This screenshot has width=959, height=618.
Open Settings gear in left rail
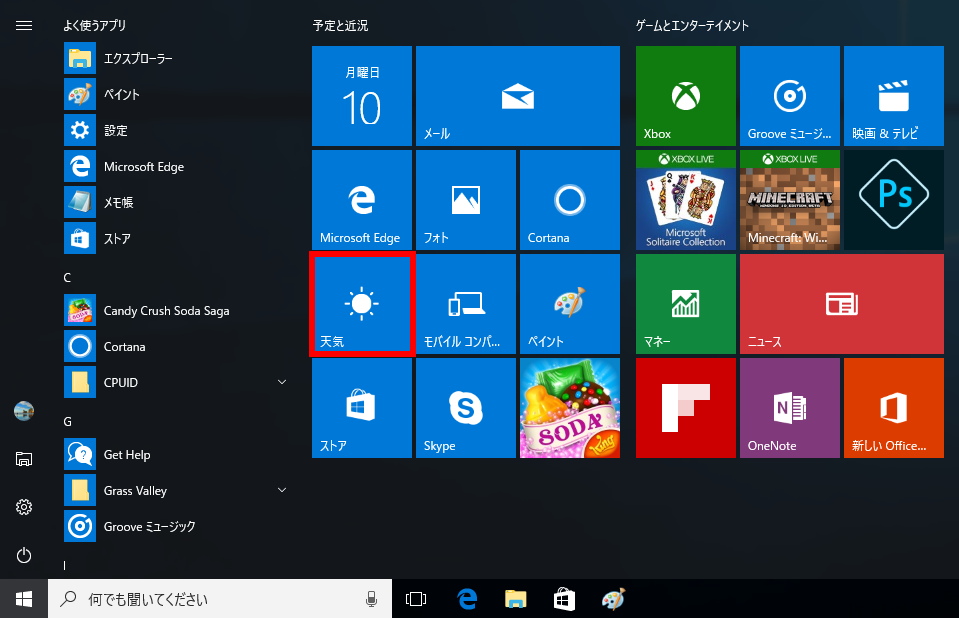click(24, 507)
